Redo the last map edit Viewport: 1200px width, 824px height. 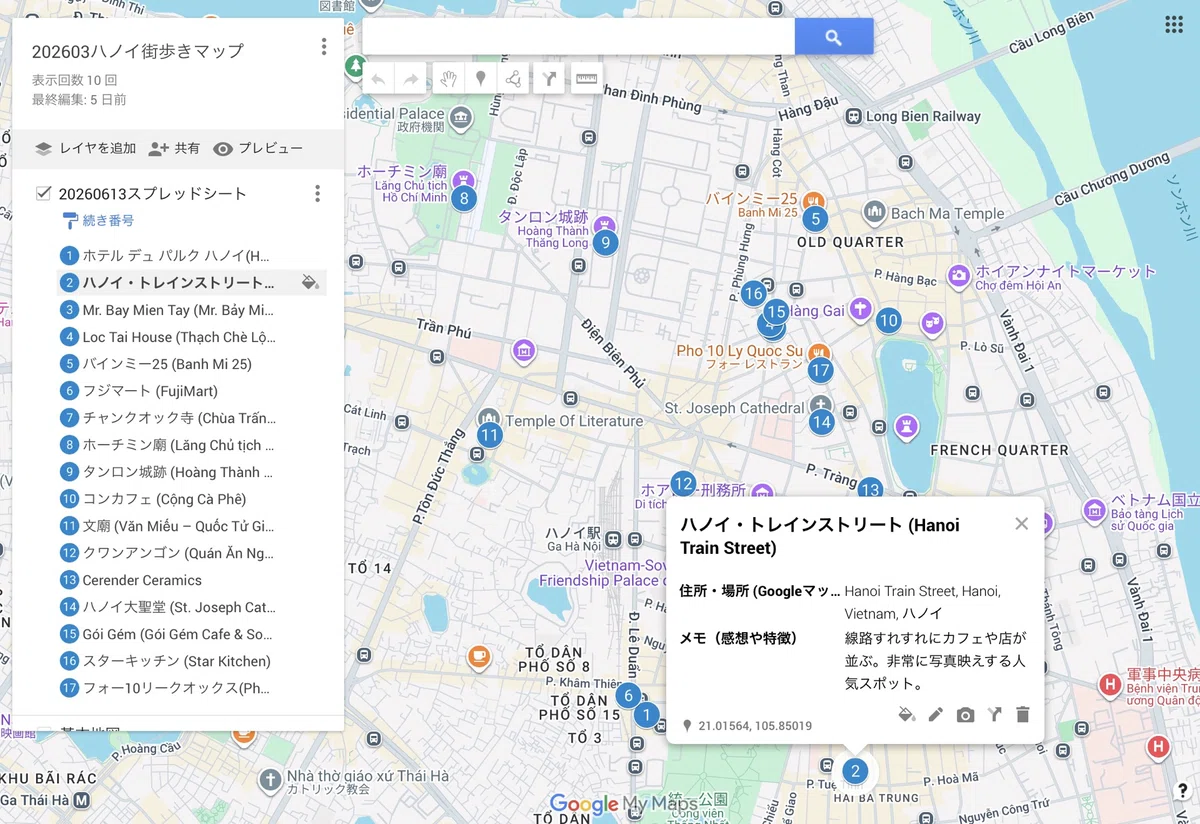point(411,79)
